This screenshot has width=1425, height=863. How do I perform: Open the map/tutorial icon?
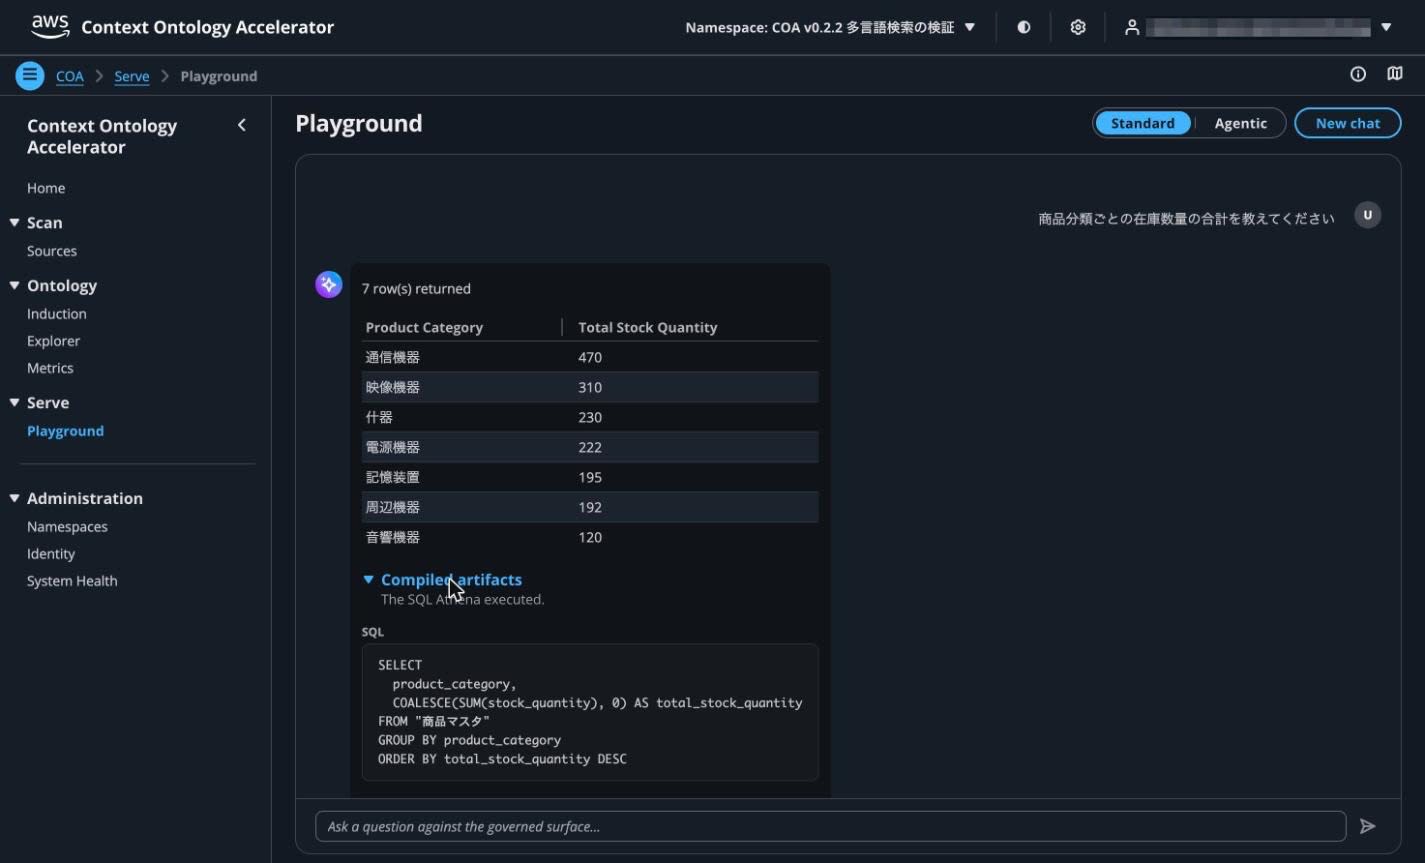1395,74
